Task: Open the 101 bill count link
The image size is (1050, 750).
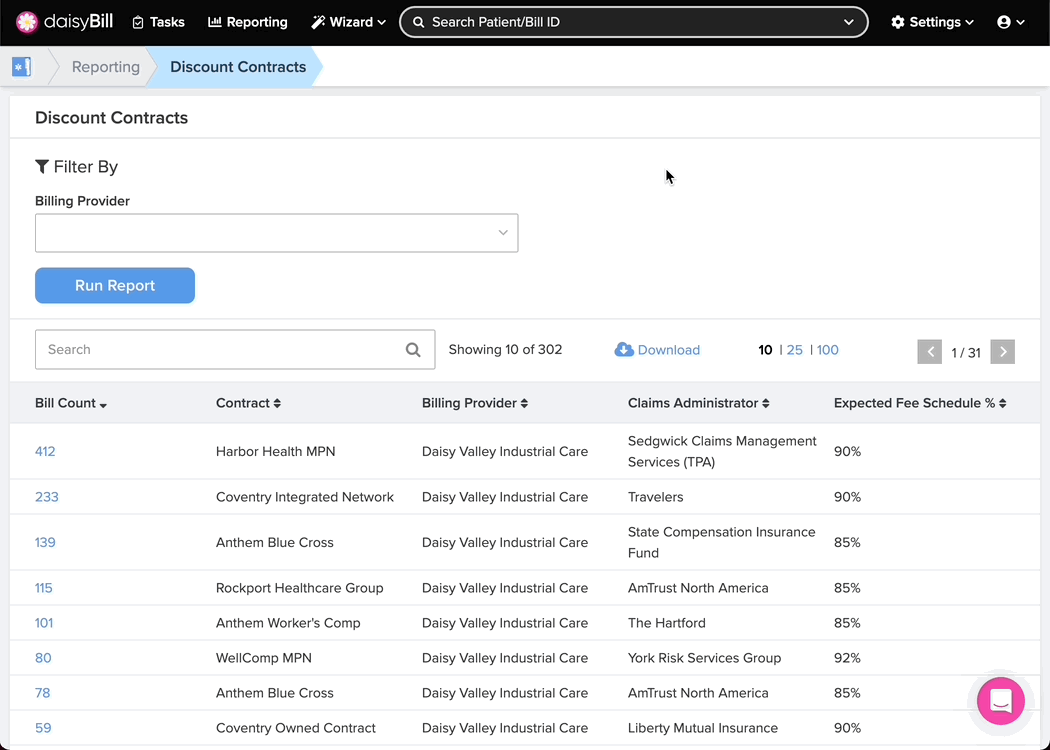Action: (44, 623)
